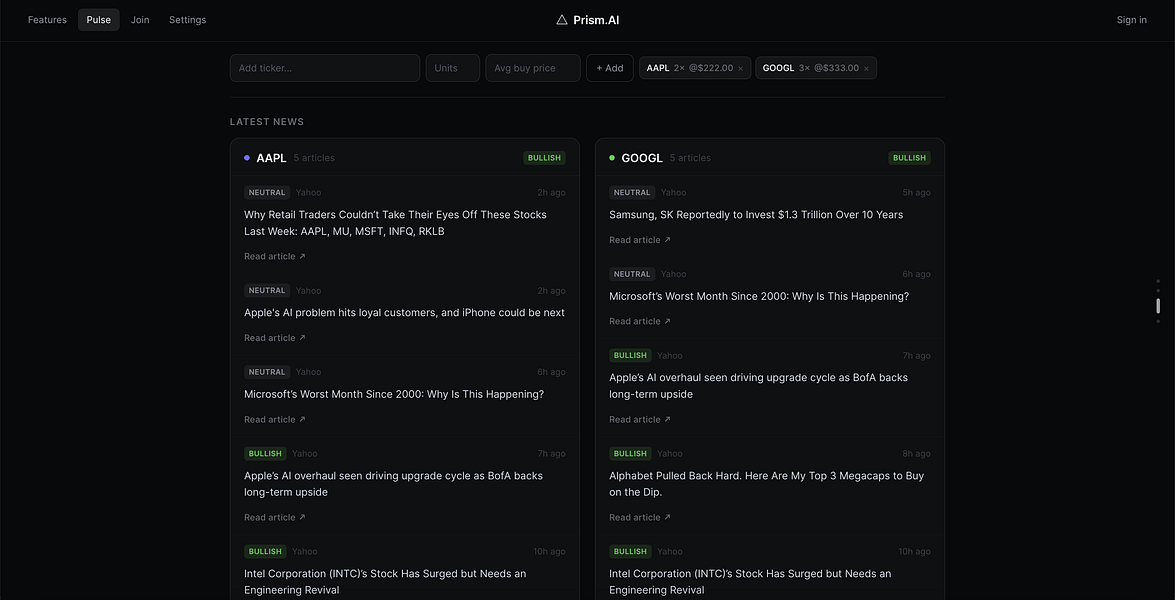Click the Sign in link
This screenshot has width=1175, height=600.
1132,20
